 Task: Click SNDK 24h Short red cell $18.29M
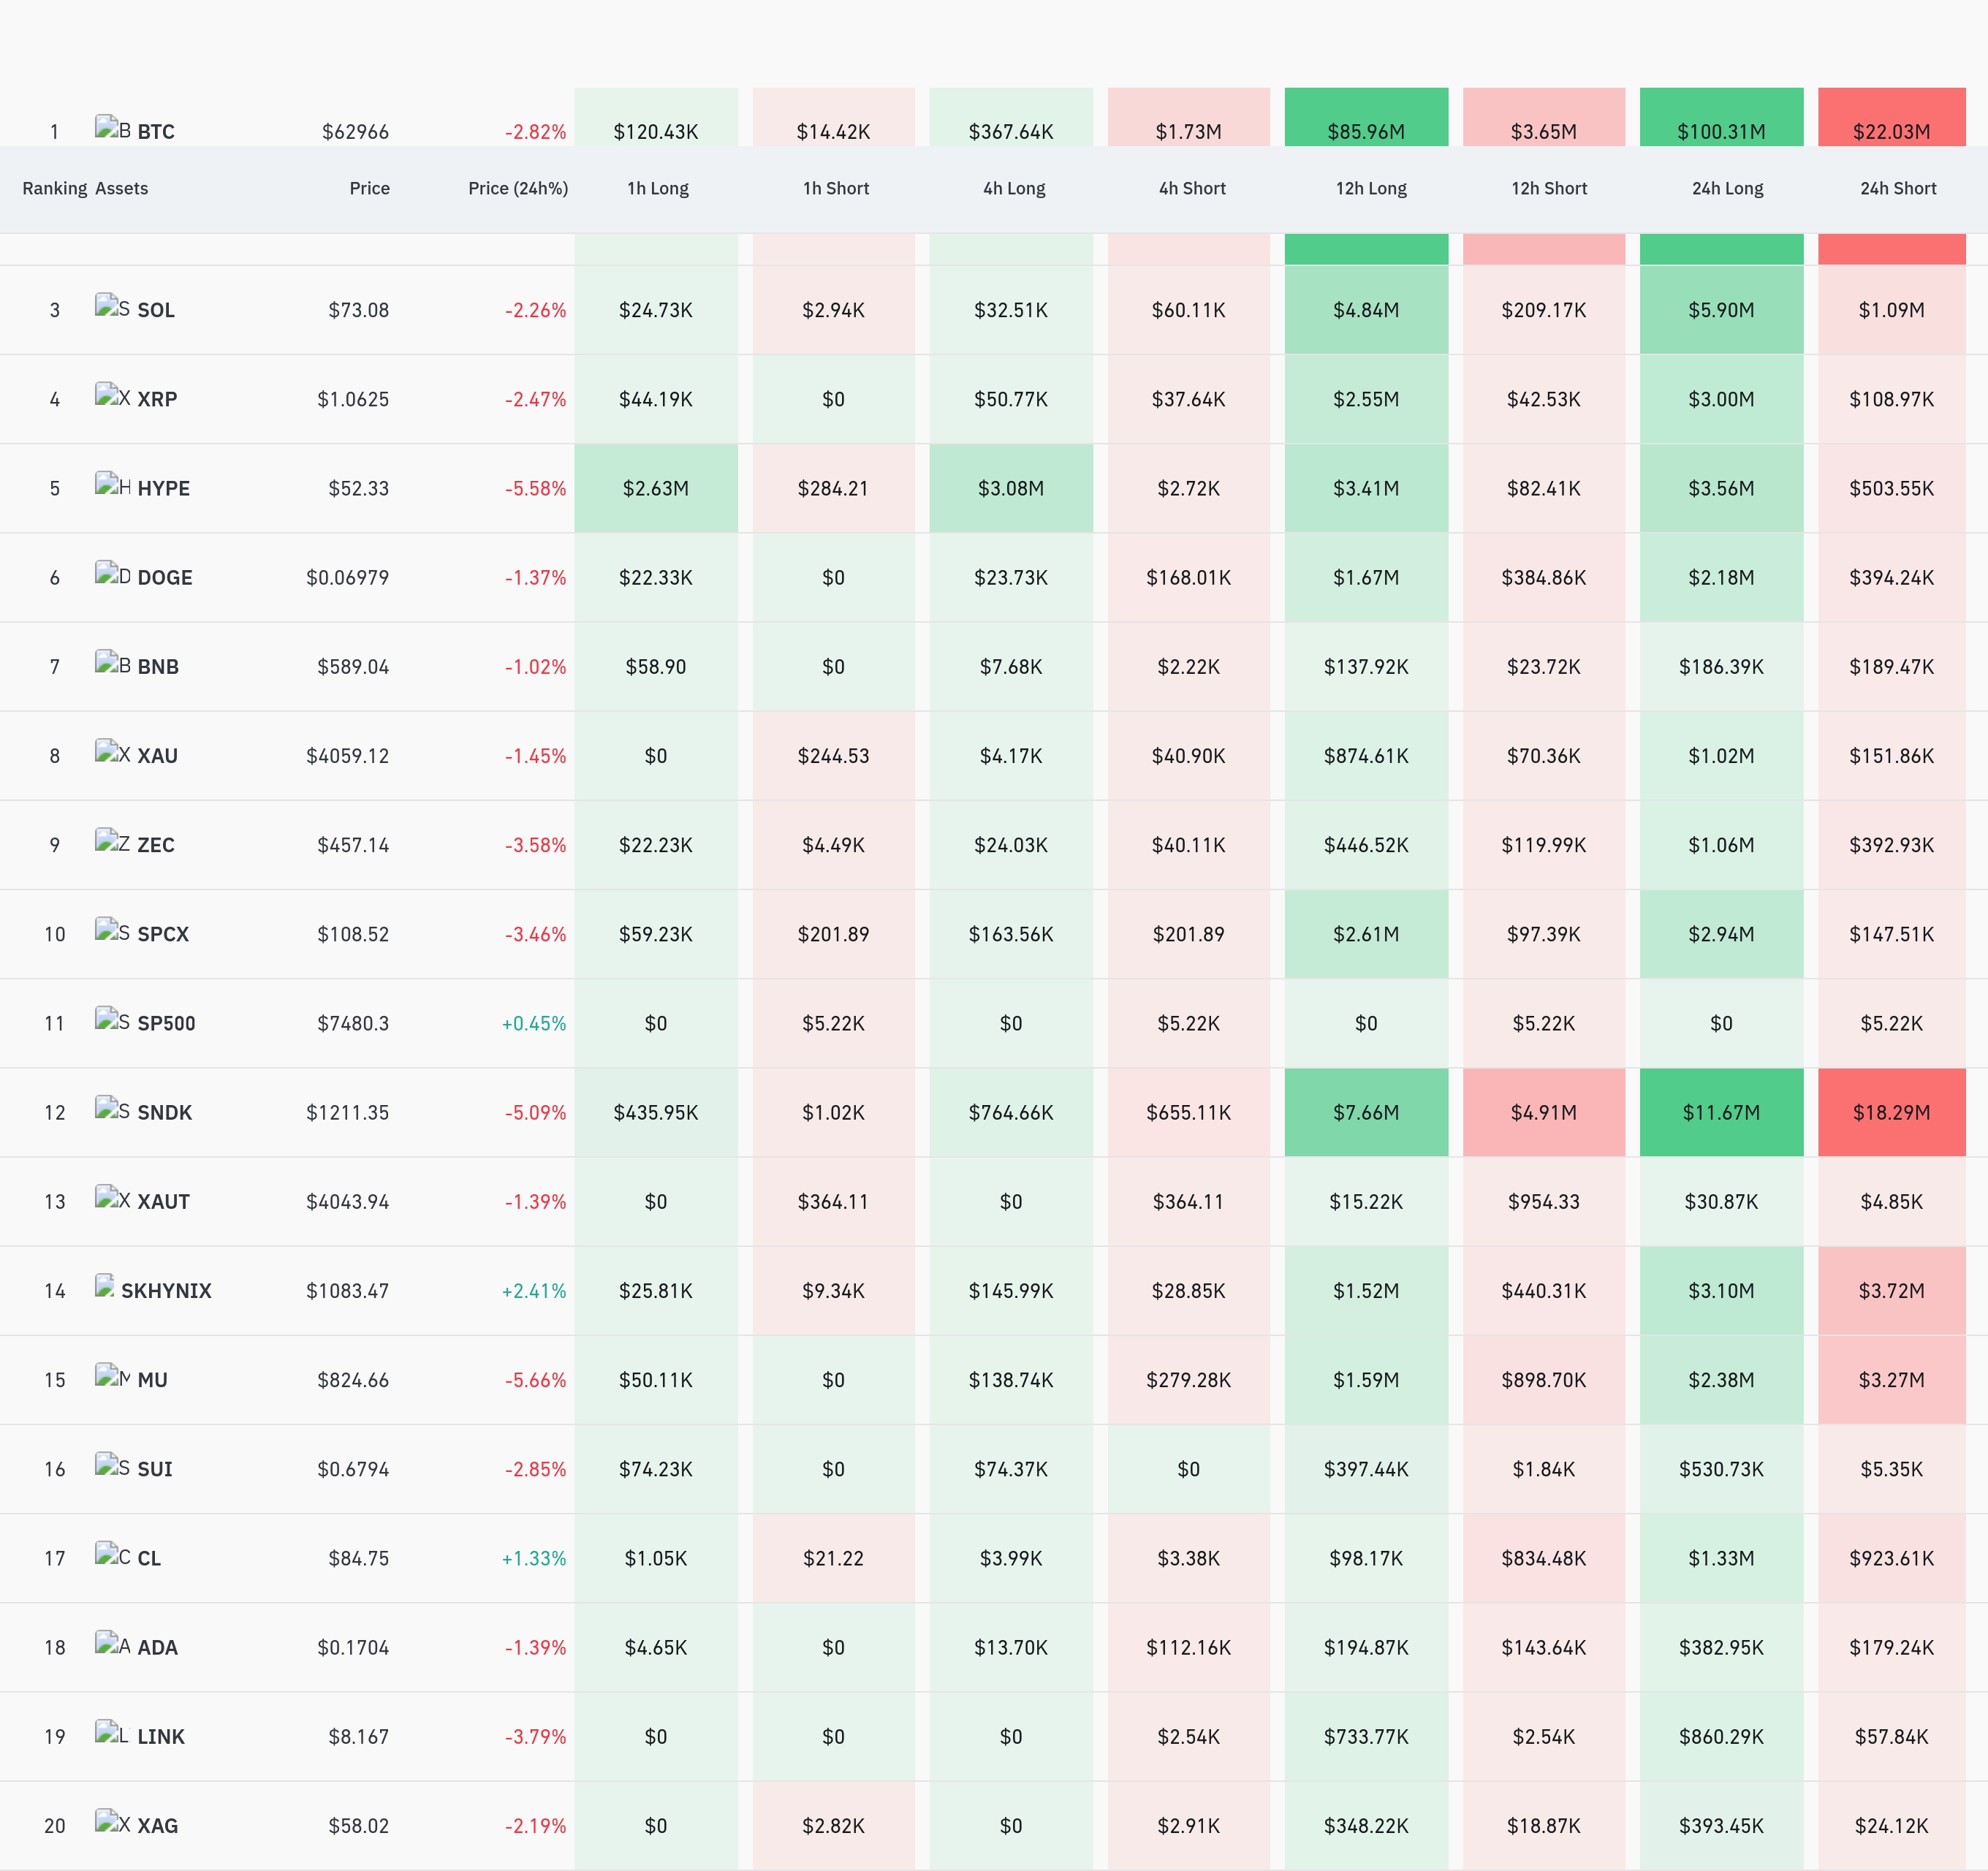[1891, 1112]
